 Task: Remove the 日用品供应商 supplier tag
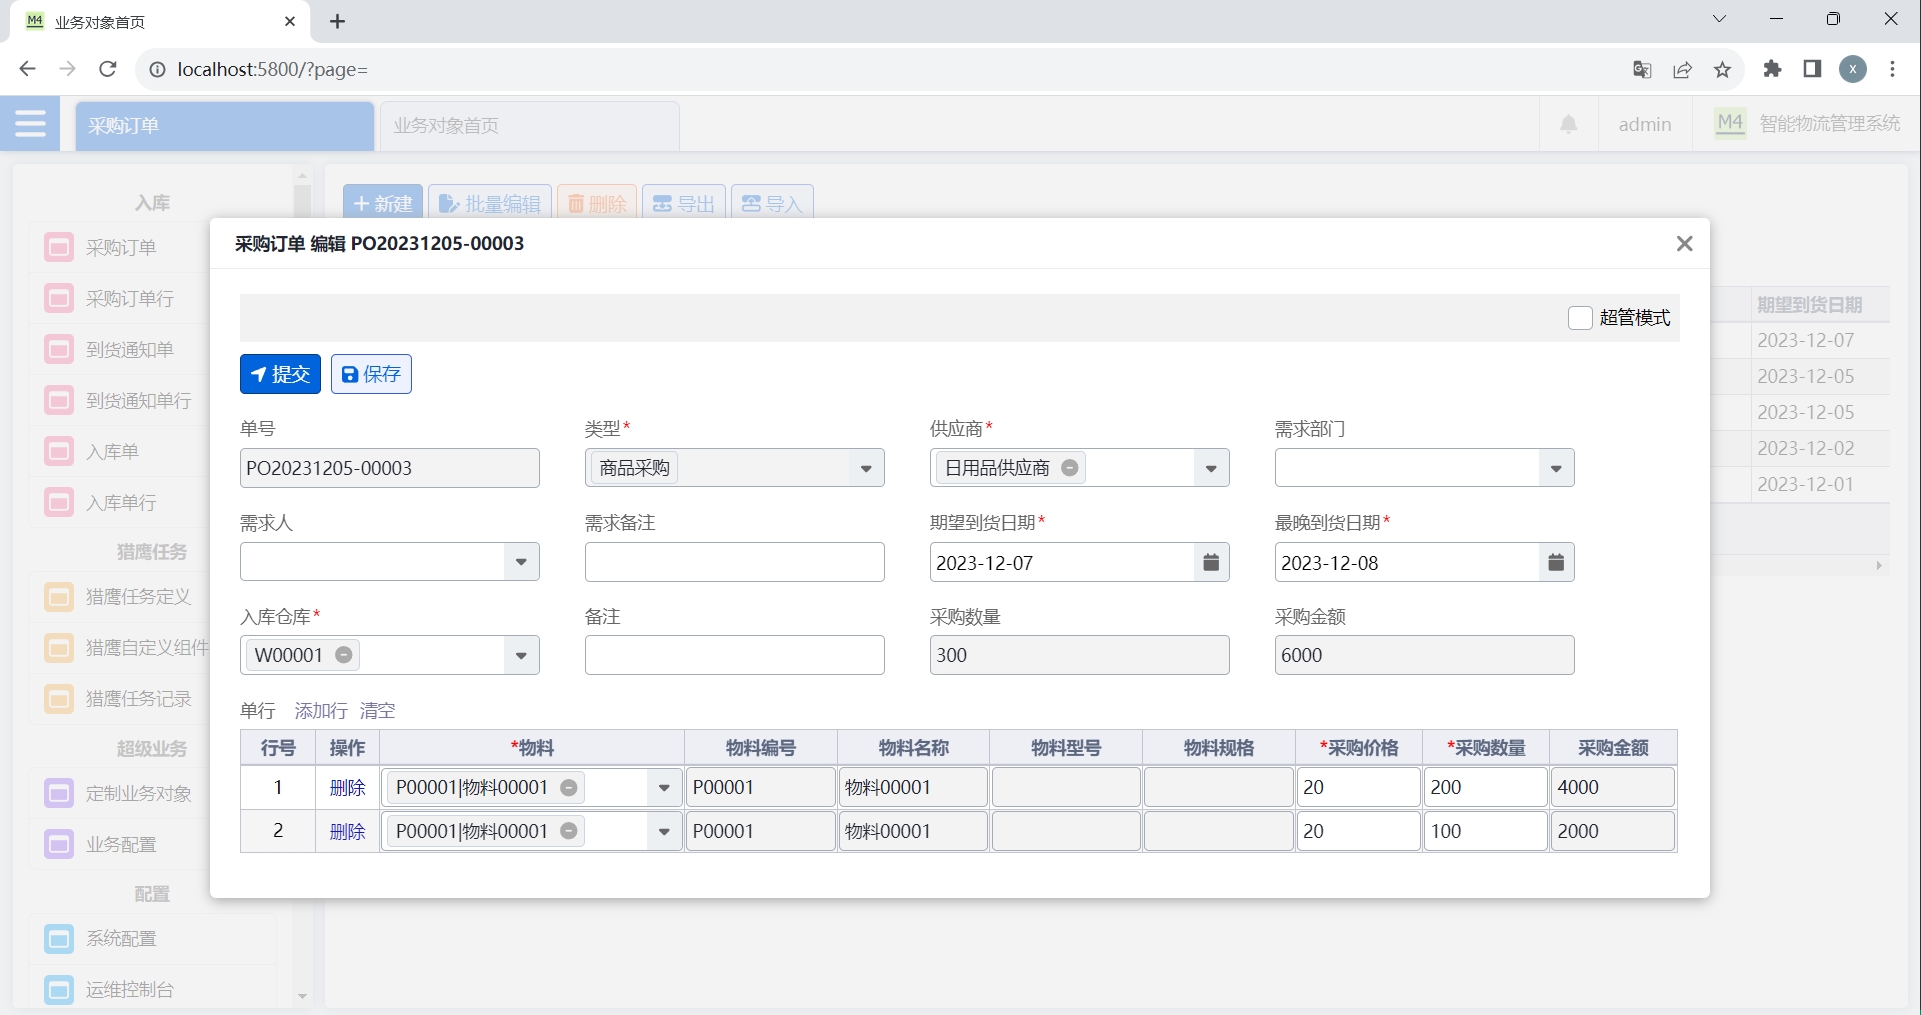(x=1070, y=468)
